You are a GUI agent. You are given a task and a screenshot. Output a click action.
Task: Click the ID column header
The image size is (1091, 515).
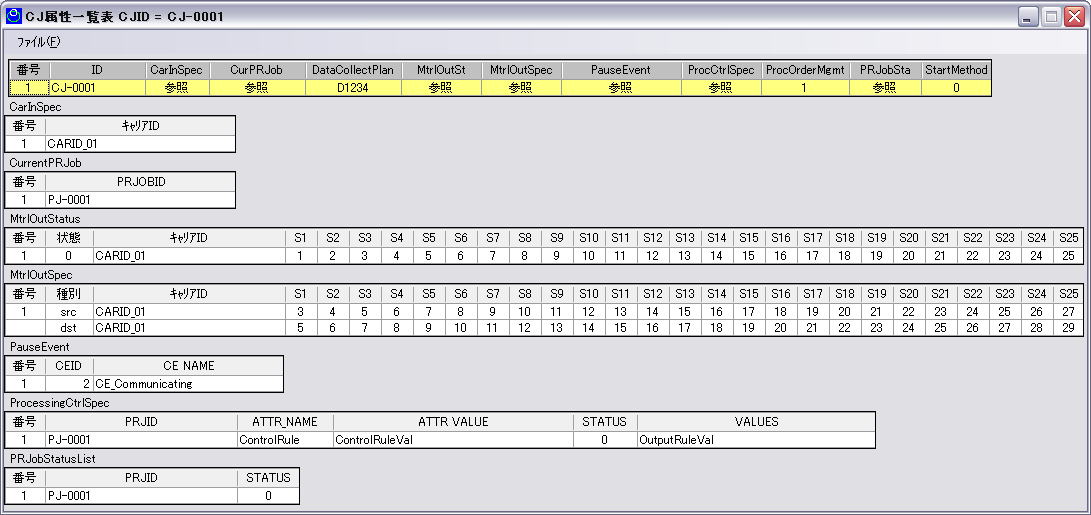[x=97, y=70]
